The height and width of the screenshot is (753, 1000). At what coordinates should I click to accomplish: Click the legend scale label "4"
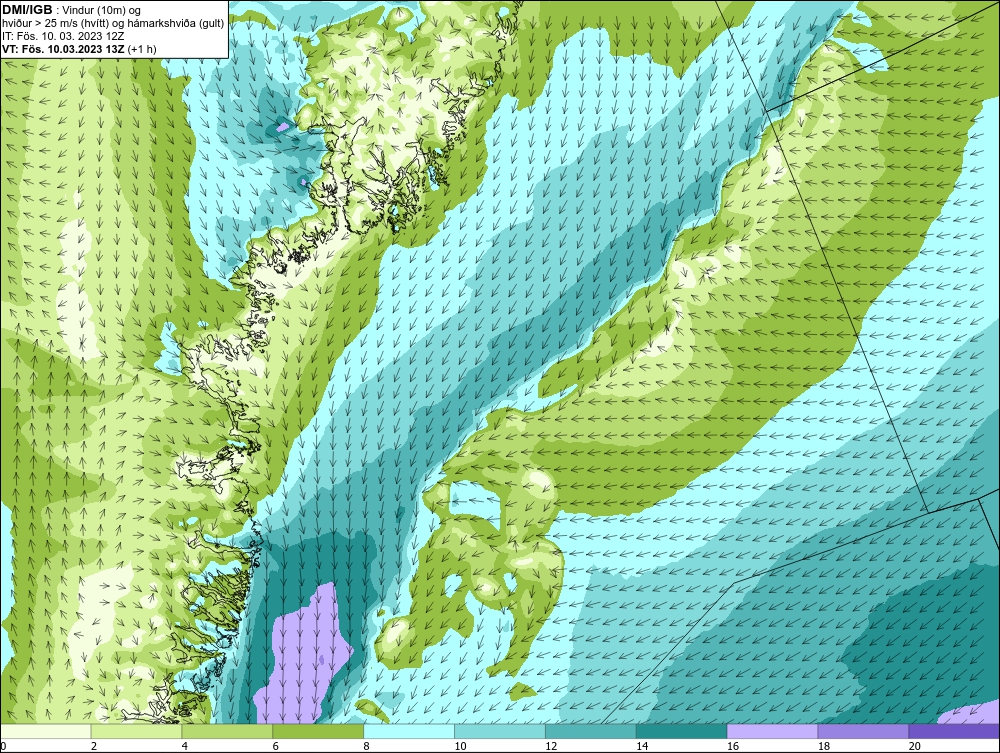coord(184,746)
